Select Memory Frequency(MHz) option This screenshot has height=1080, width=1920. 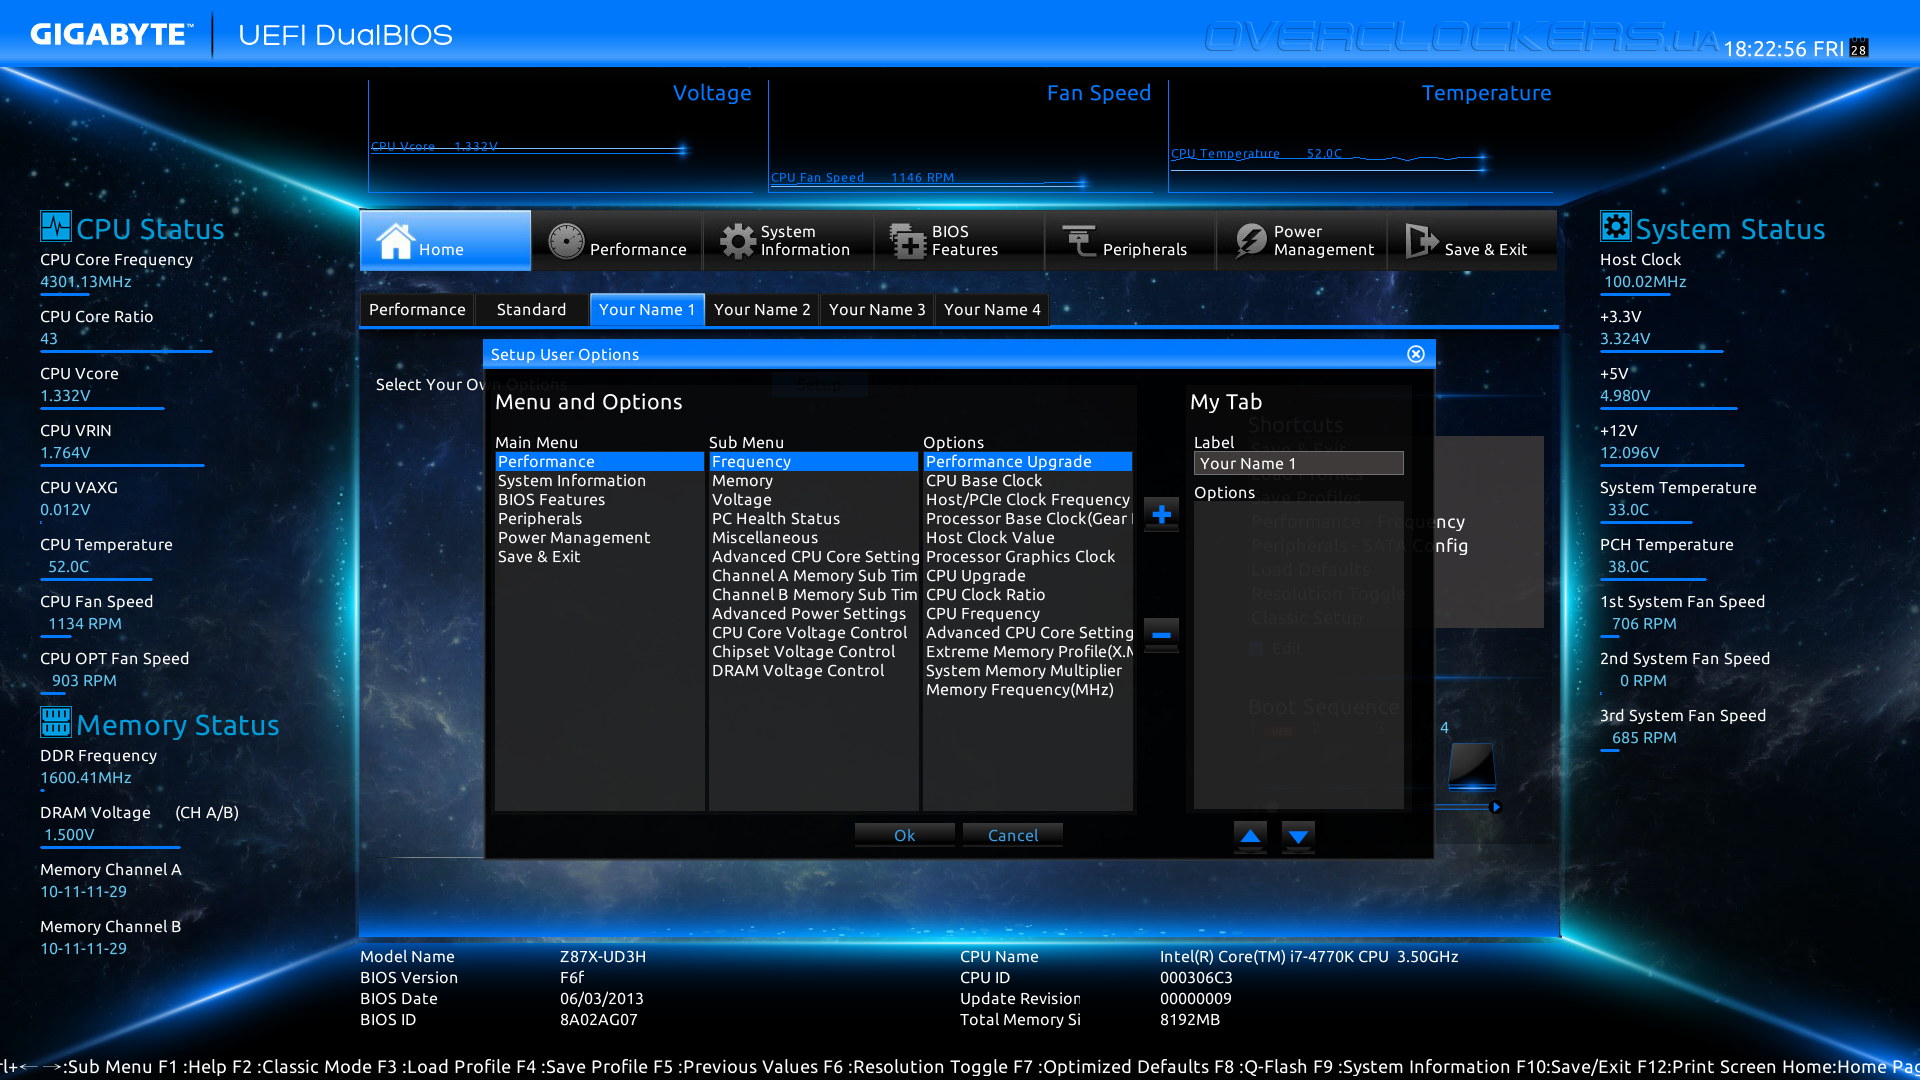click(x=1028, y=689)
